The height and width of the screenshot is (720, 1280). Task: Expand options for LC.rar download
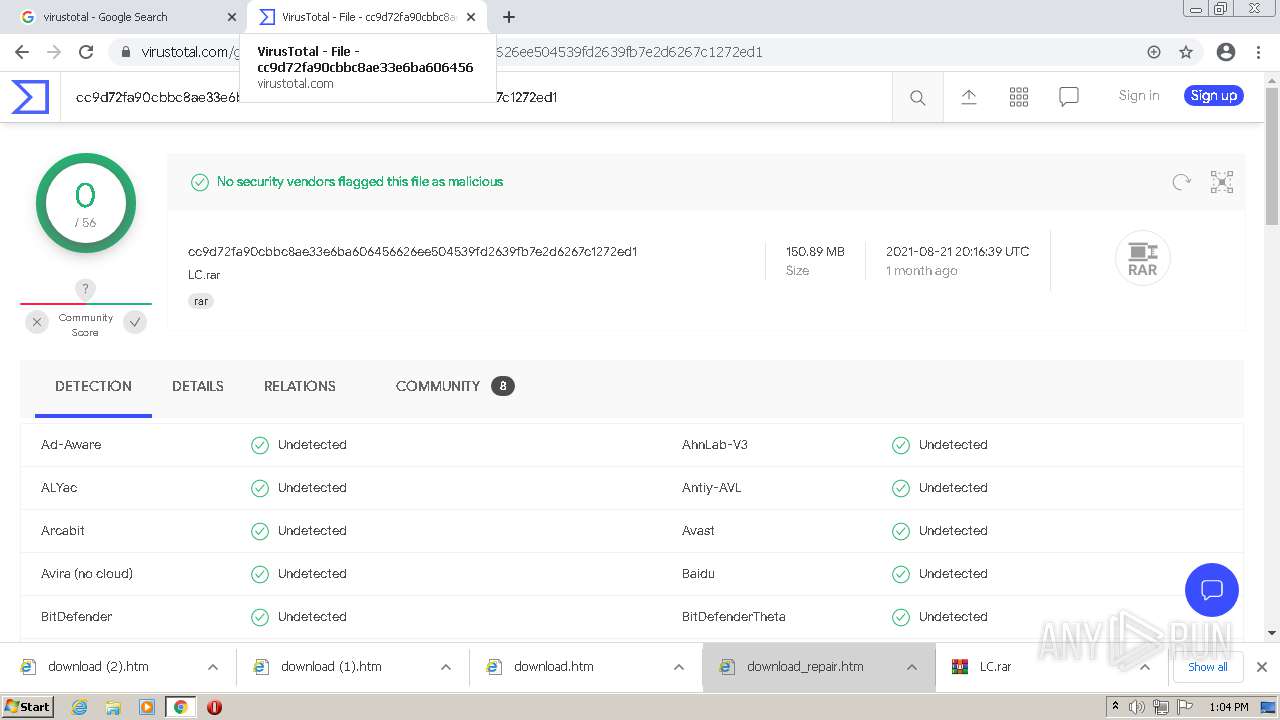tap(1145, 667)
